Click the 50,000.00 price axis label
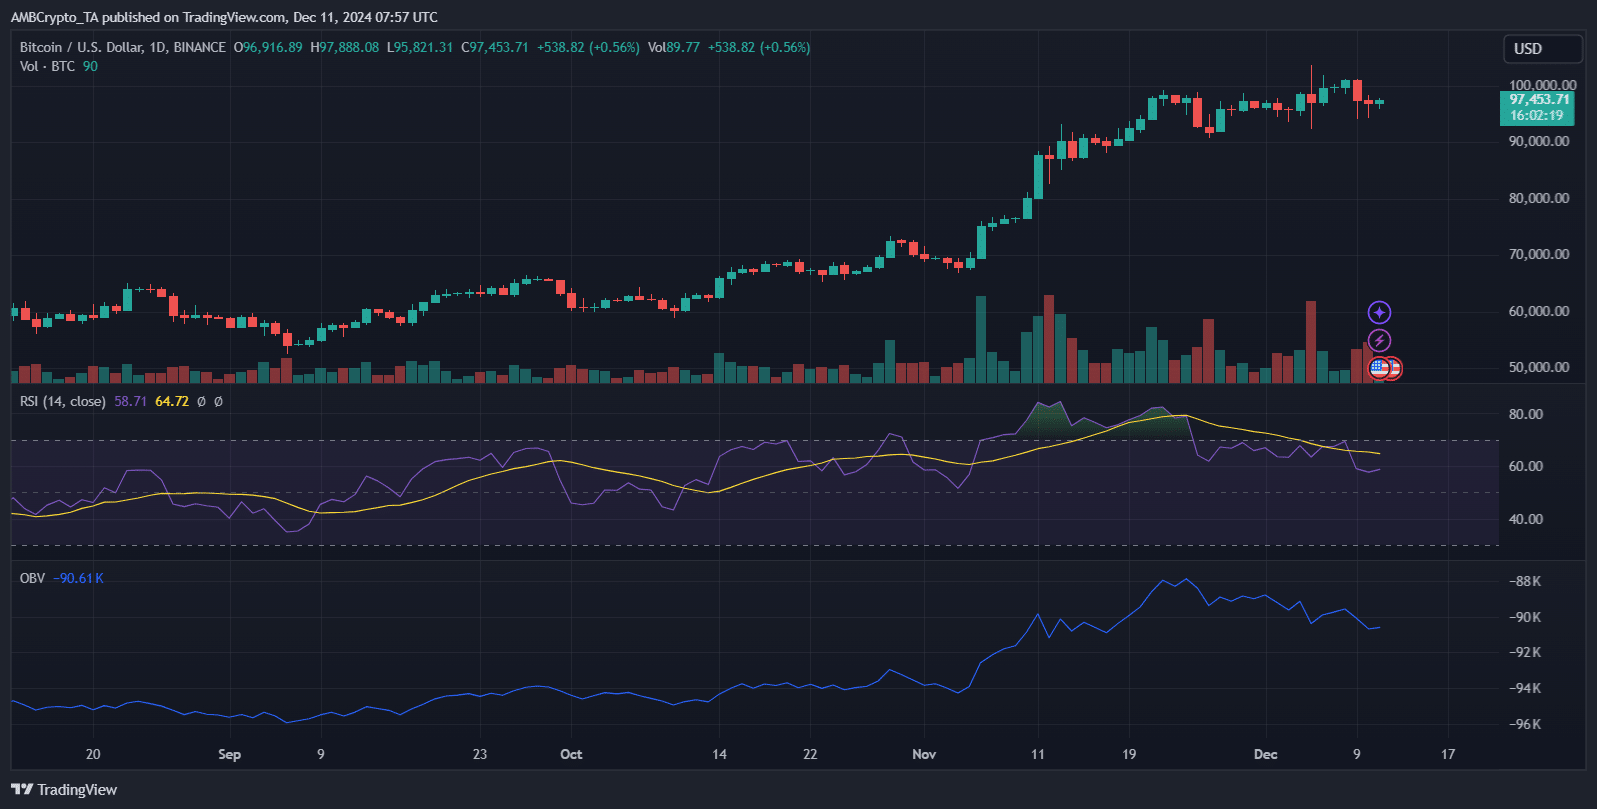The image size is (1597, 809). coord(1539,367)
